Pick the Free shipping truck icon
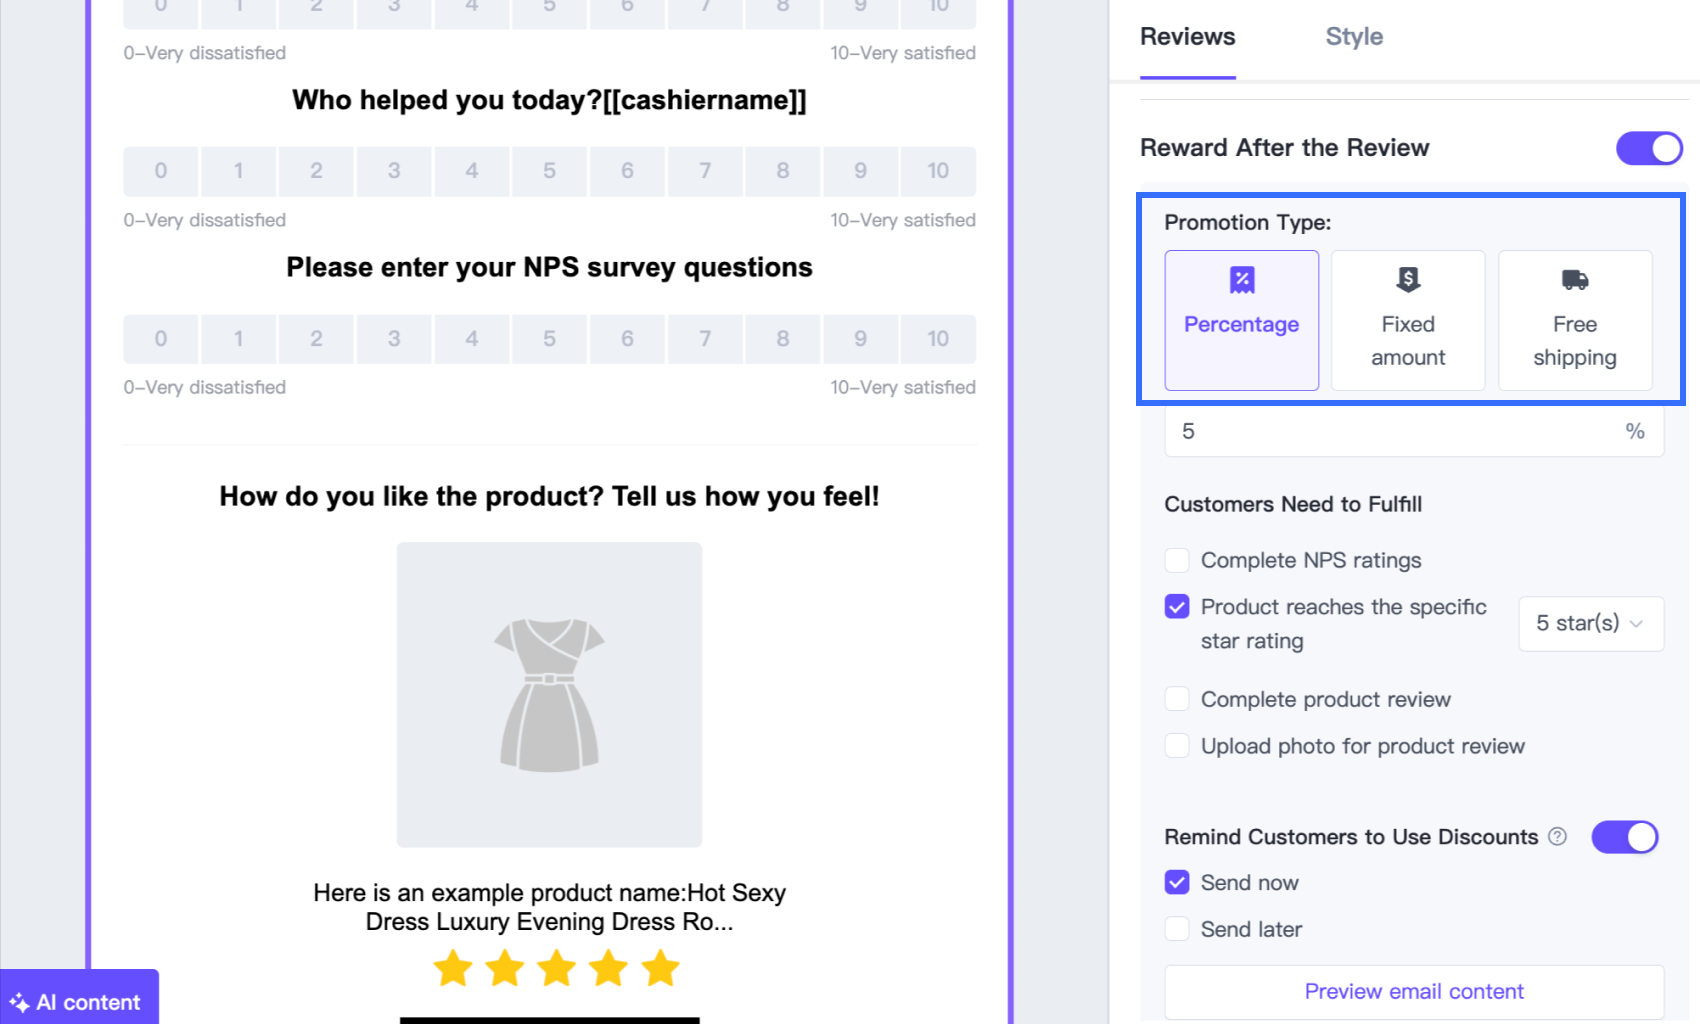 [x=1574, y=280]
